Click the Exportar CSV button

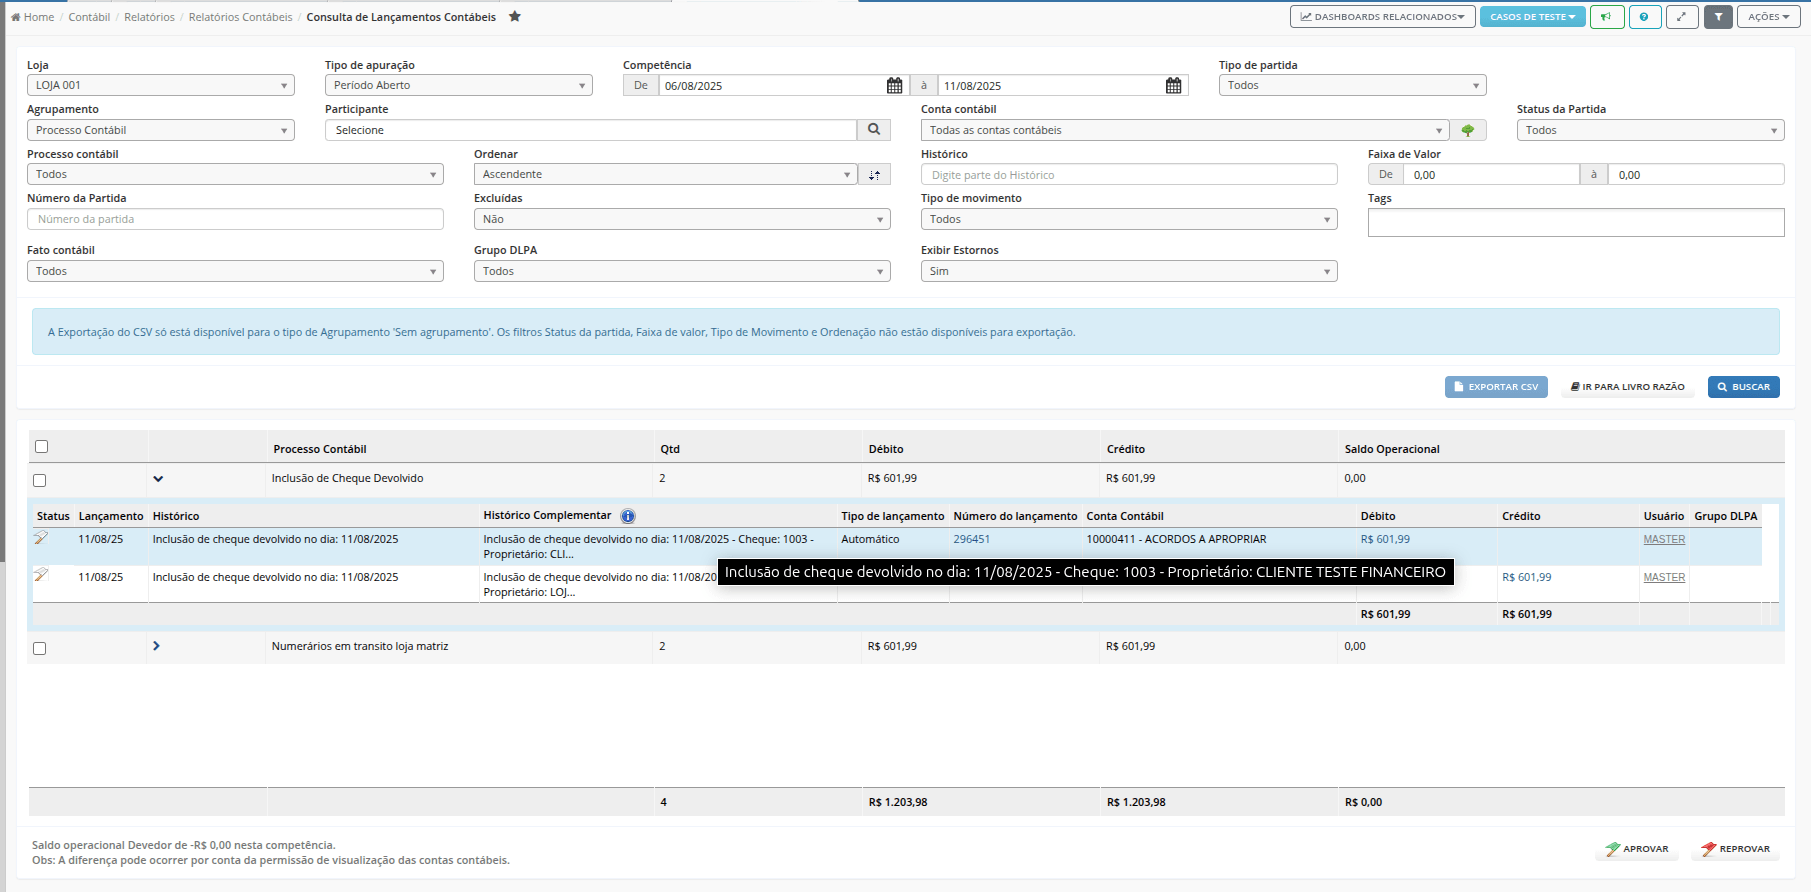coord(1496,387)
